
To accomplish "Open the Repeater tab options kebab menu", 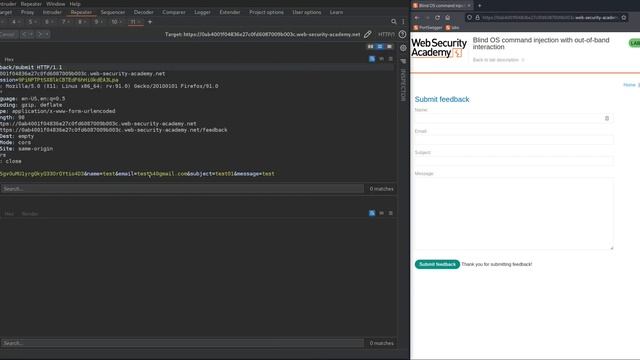I will (x=404, y=22).
